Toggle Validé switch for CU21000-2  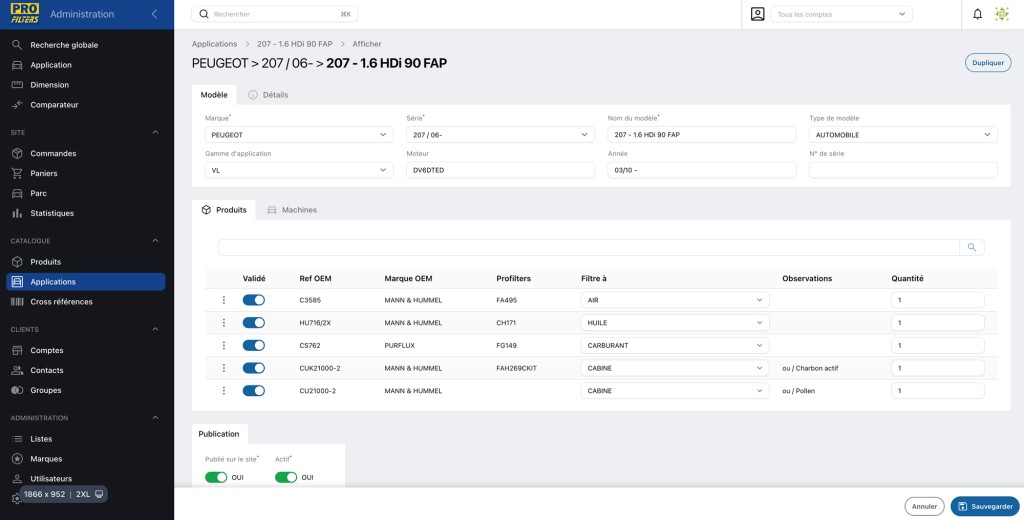254,391
